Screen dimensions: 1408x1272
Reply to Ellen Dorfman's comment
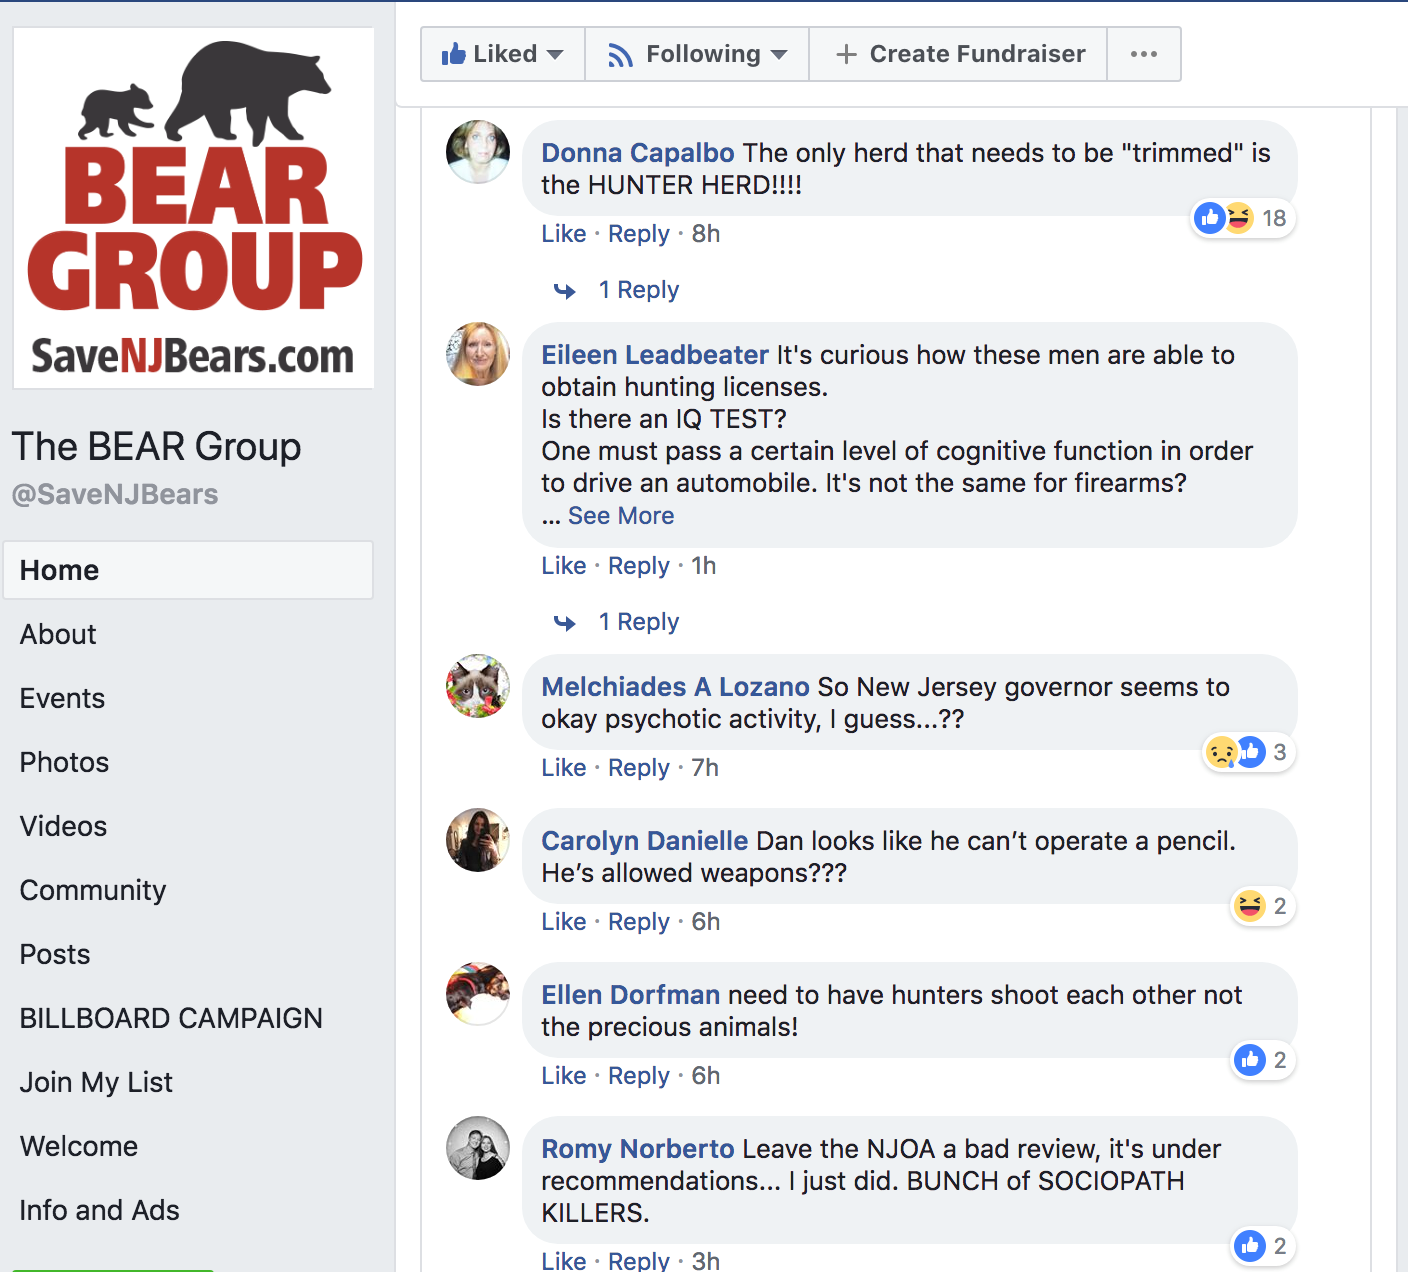pos(638,1076)
